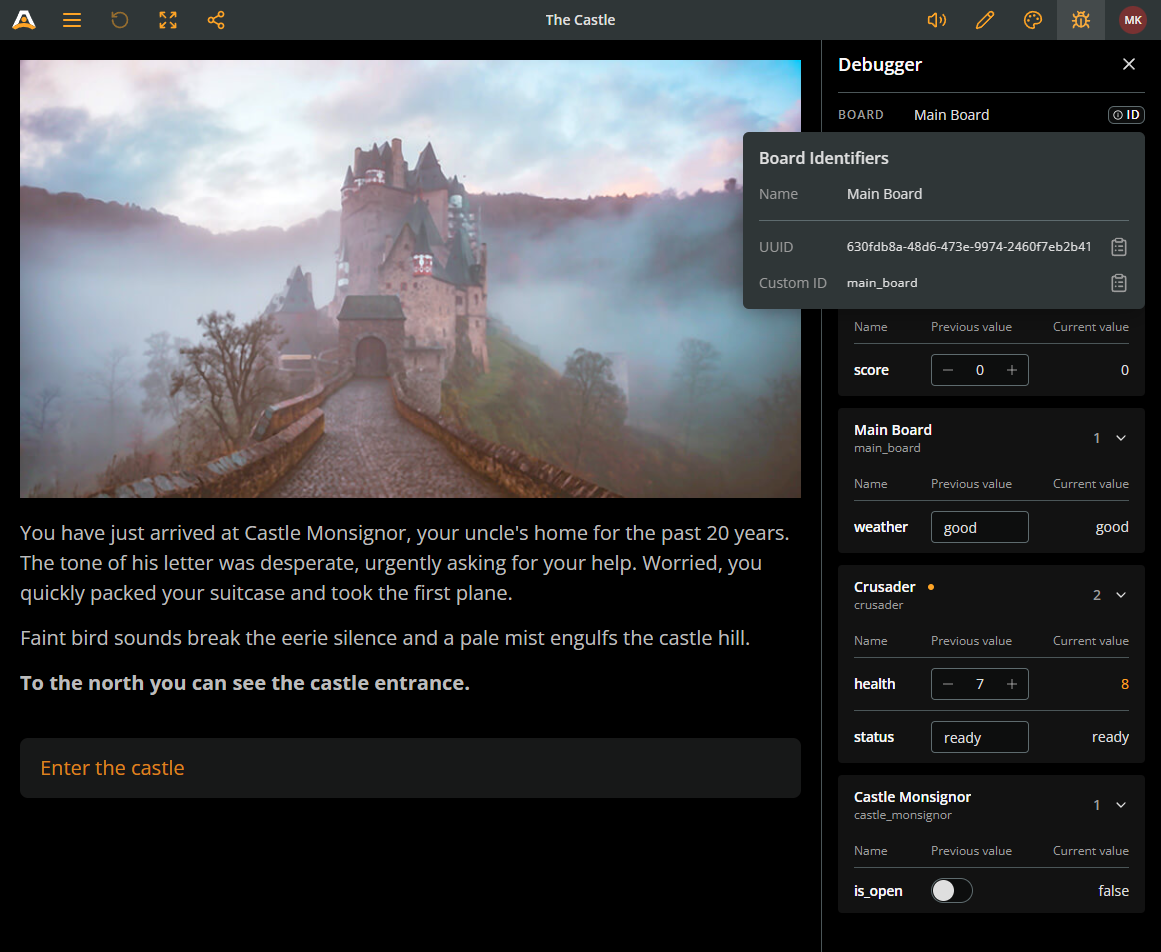The height and width of the screenshot is (952, 1161).
Task: Copy the Custom ID main_board
Action: [x=1119, y=283]
